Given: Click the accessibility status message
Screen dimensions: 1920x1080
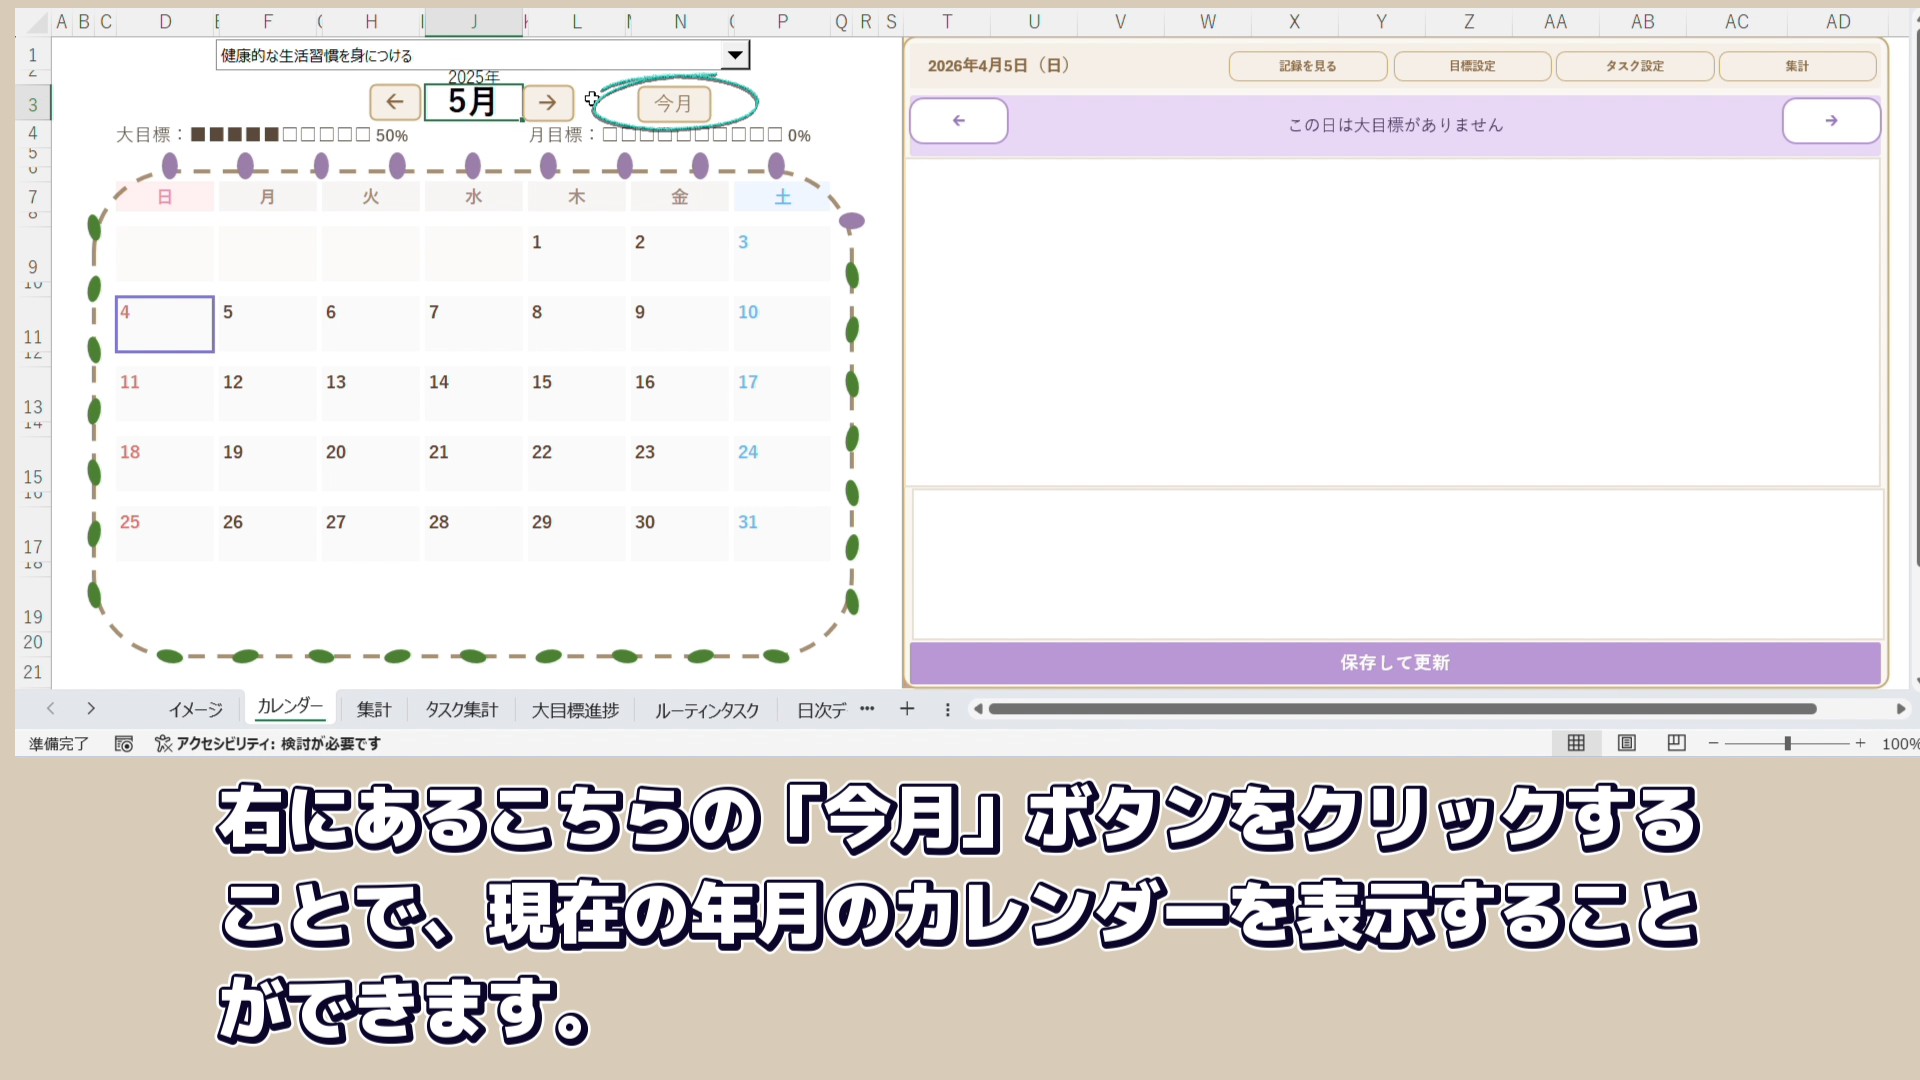Looking at the screenshot, I should click(x=268, y=744).
